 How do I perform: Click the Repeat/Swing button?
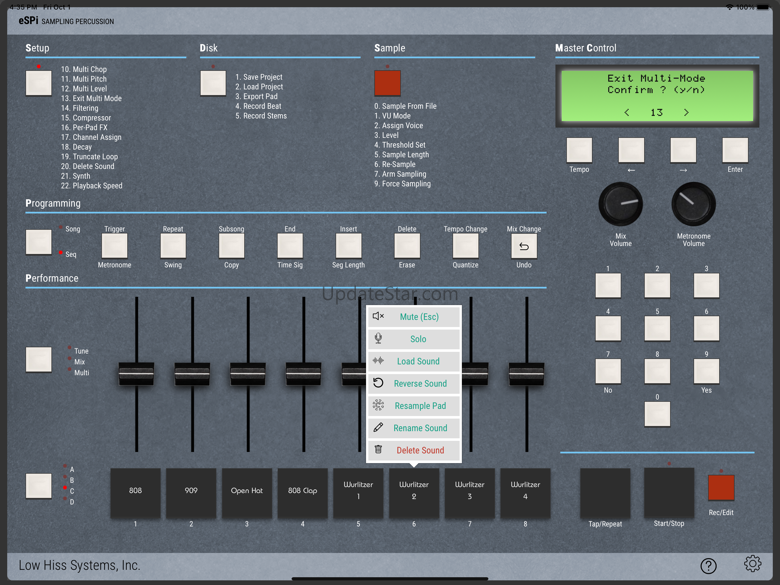tap(173, 246)
